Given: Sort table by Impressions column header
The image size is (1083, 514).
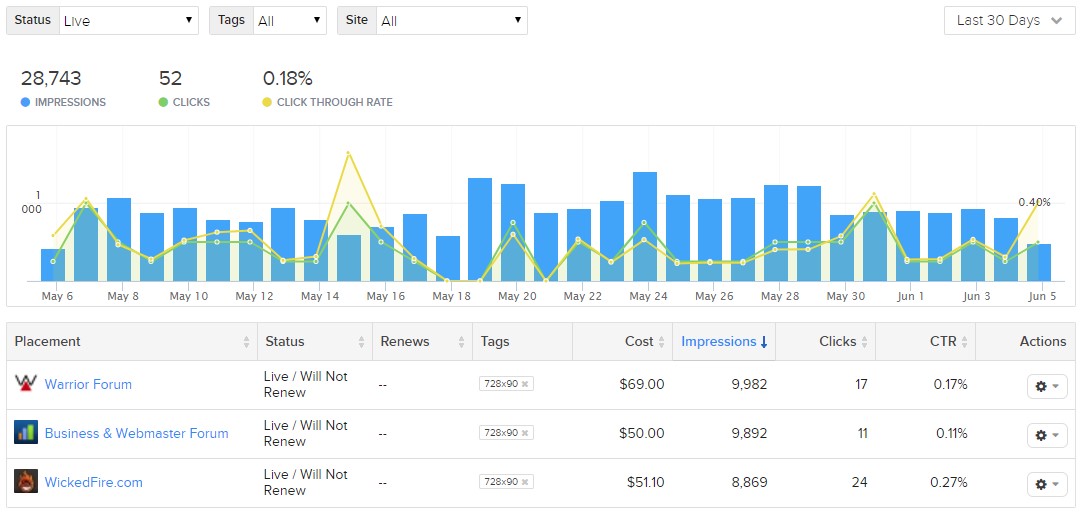Looking at the screenshot, I should tap(723, 341).
